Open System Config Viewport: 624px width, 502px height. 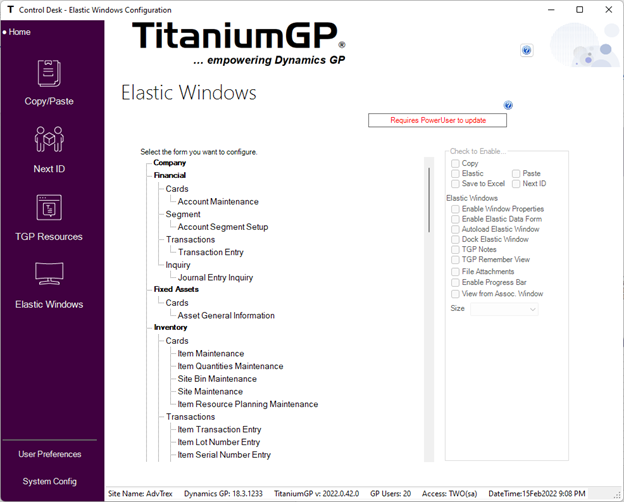coord(50,481)
